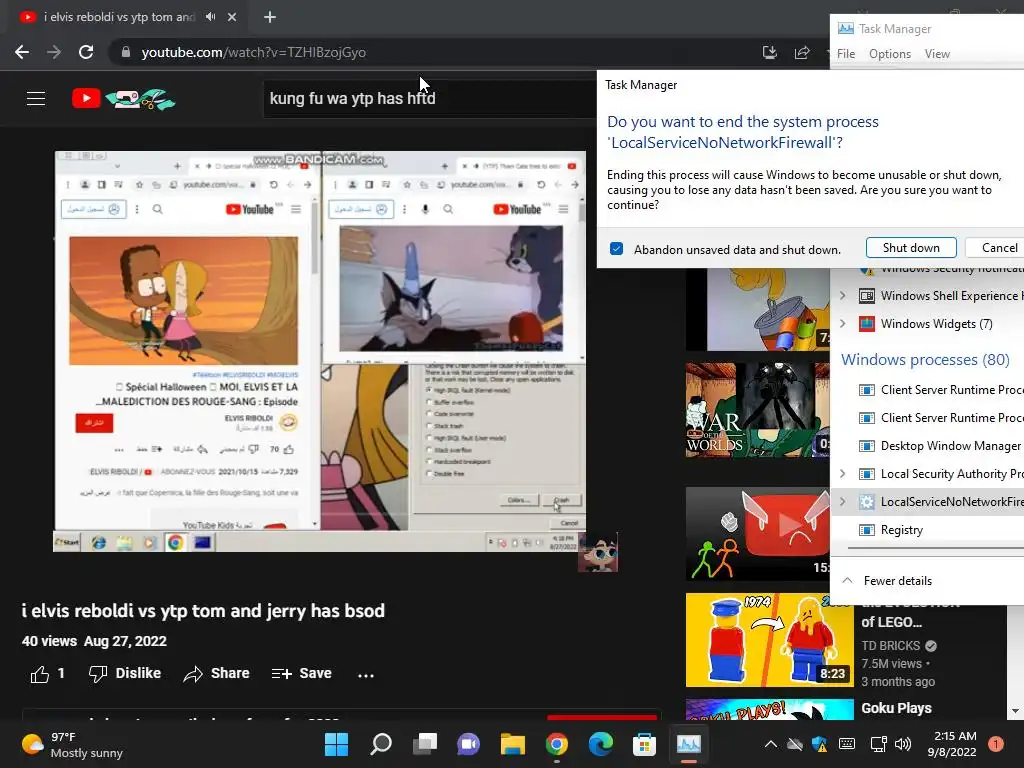Toggle Abandon unsaved data checkbox
The width and height of the screenshot is (1024, 768).
coord(616,249)
